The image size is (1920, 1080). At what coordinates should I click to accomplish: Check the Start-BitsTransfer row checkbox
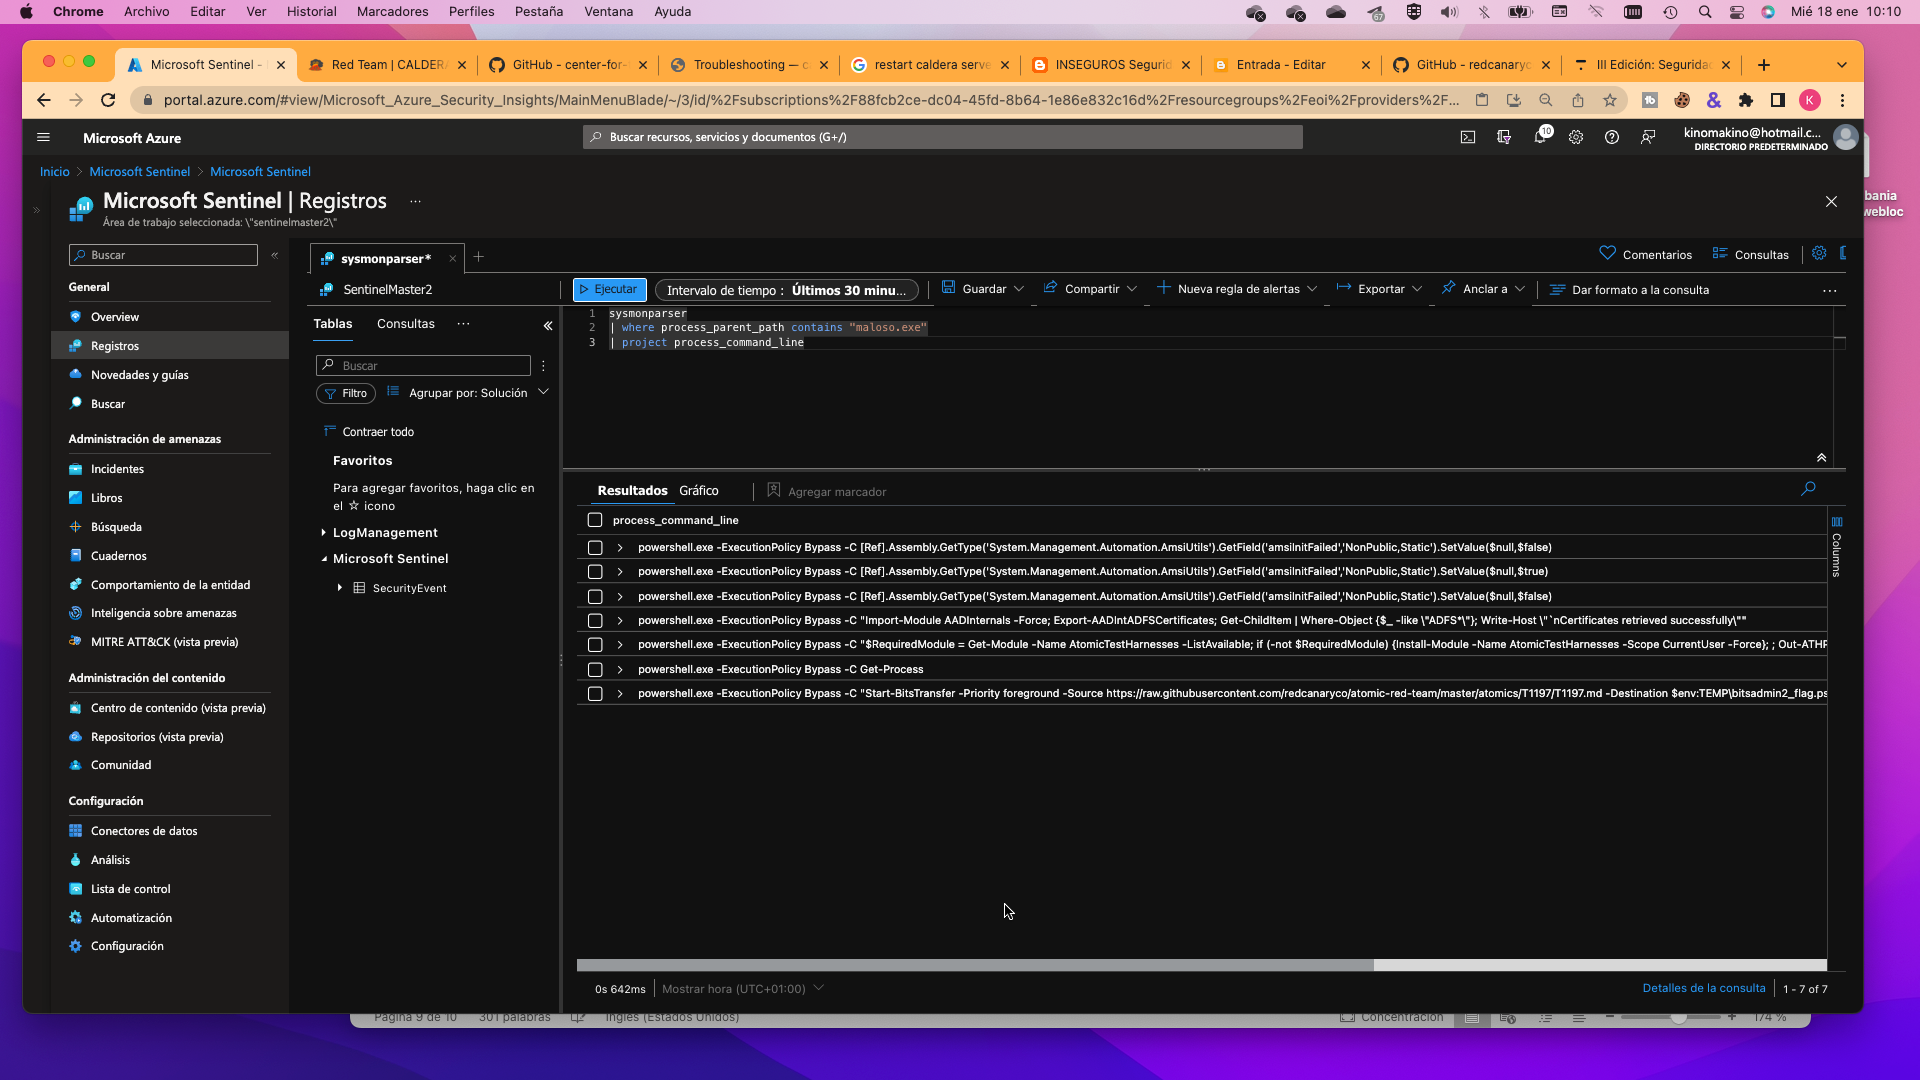[x=595, y=694]
